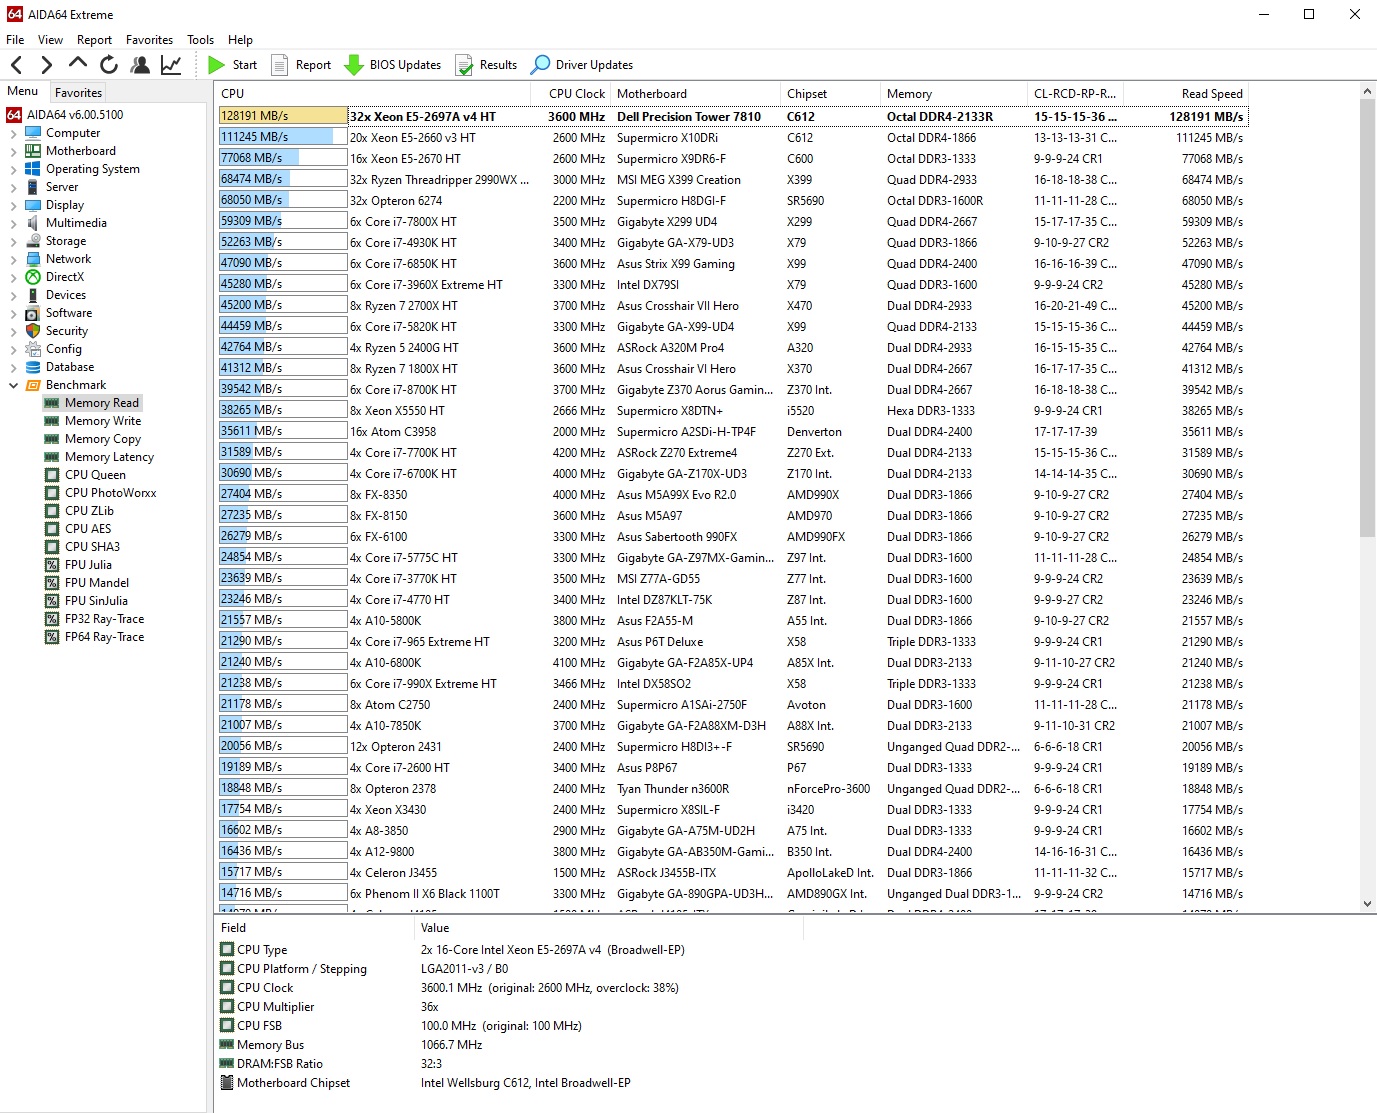Select the Security shield icon
The image size is (1377, 1113).
pyautogui.click(x=33, y=331)
